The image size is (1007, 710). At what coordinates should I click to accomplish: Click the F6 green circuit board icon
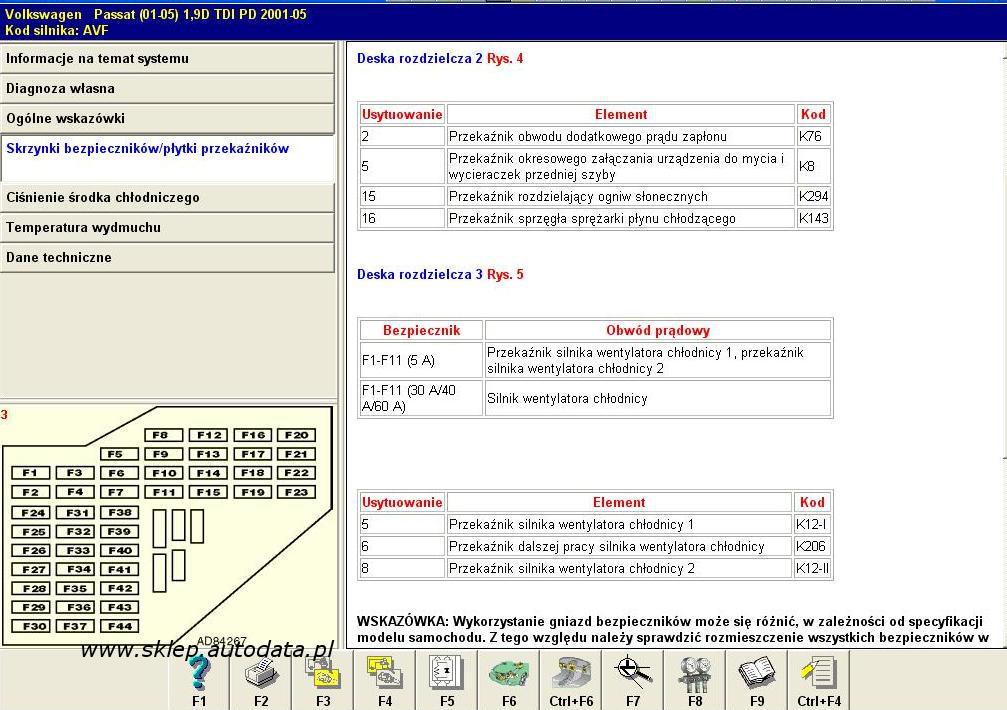click(508, 676)
